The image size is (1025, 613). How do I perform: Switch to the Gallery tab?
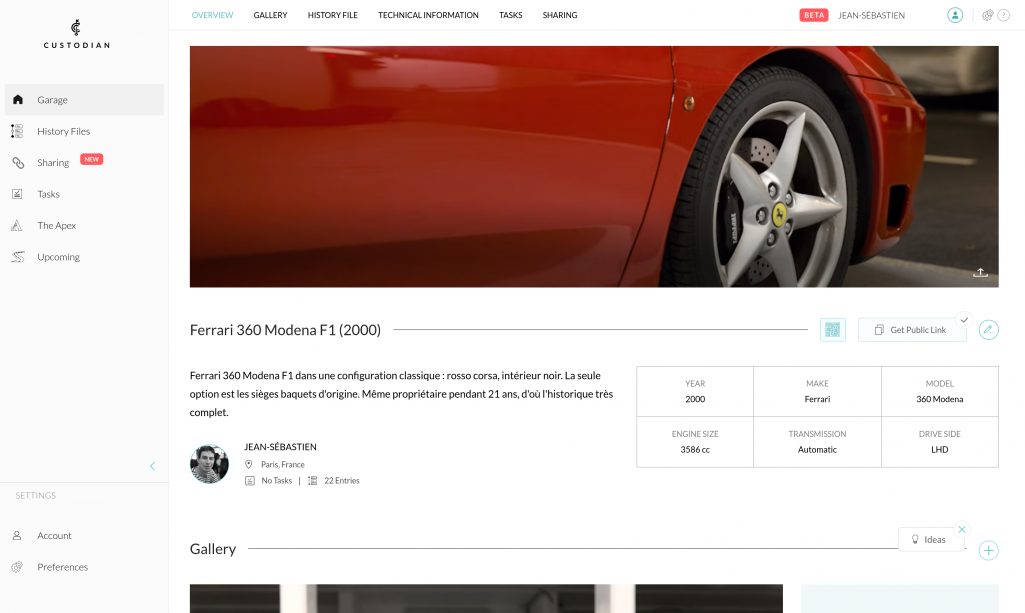pyautogui.click(x=270, y=15)
